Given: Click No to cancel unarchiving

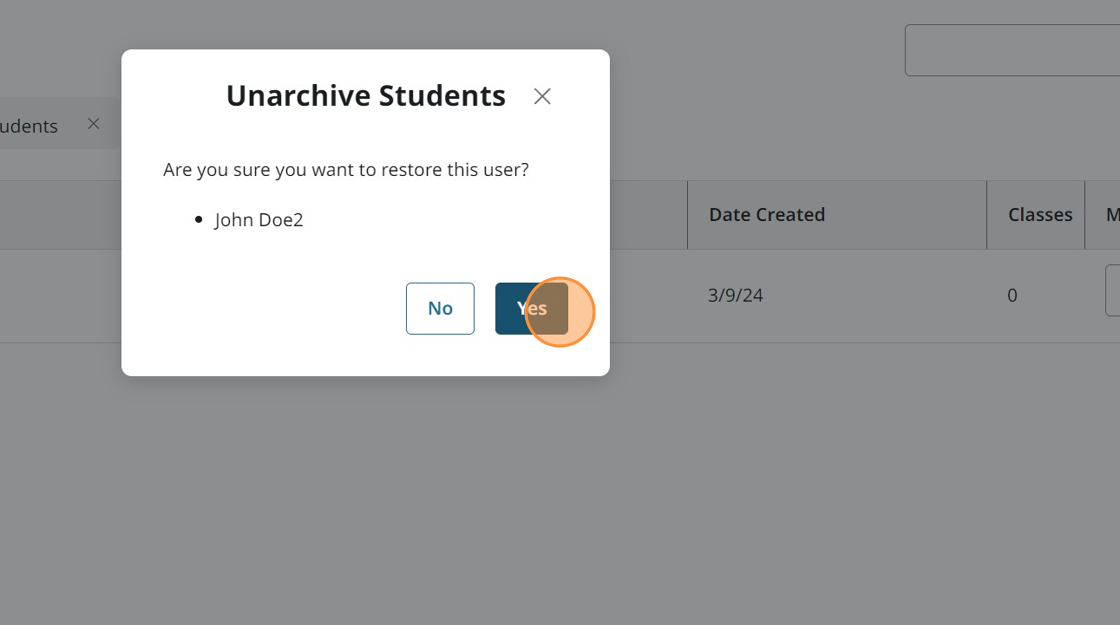Looking at the screenshot, I should pos(440,308).
